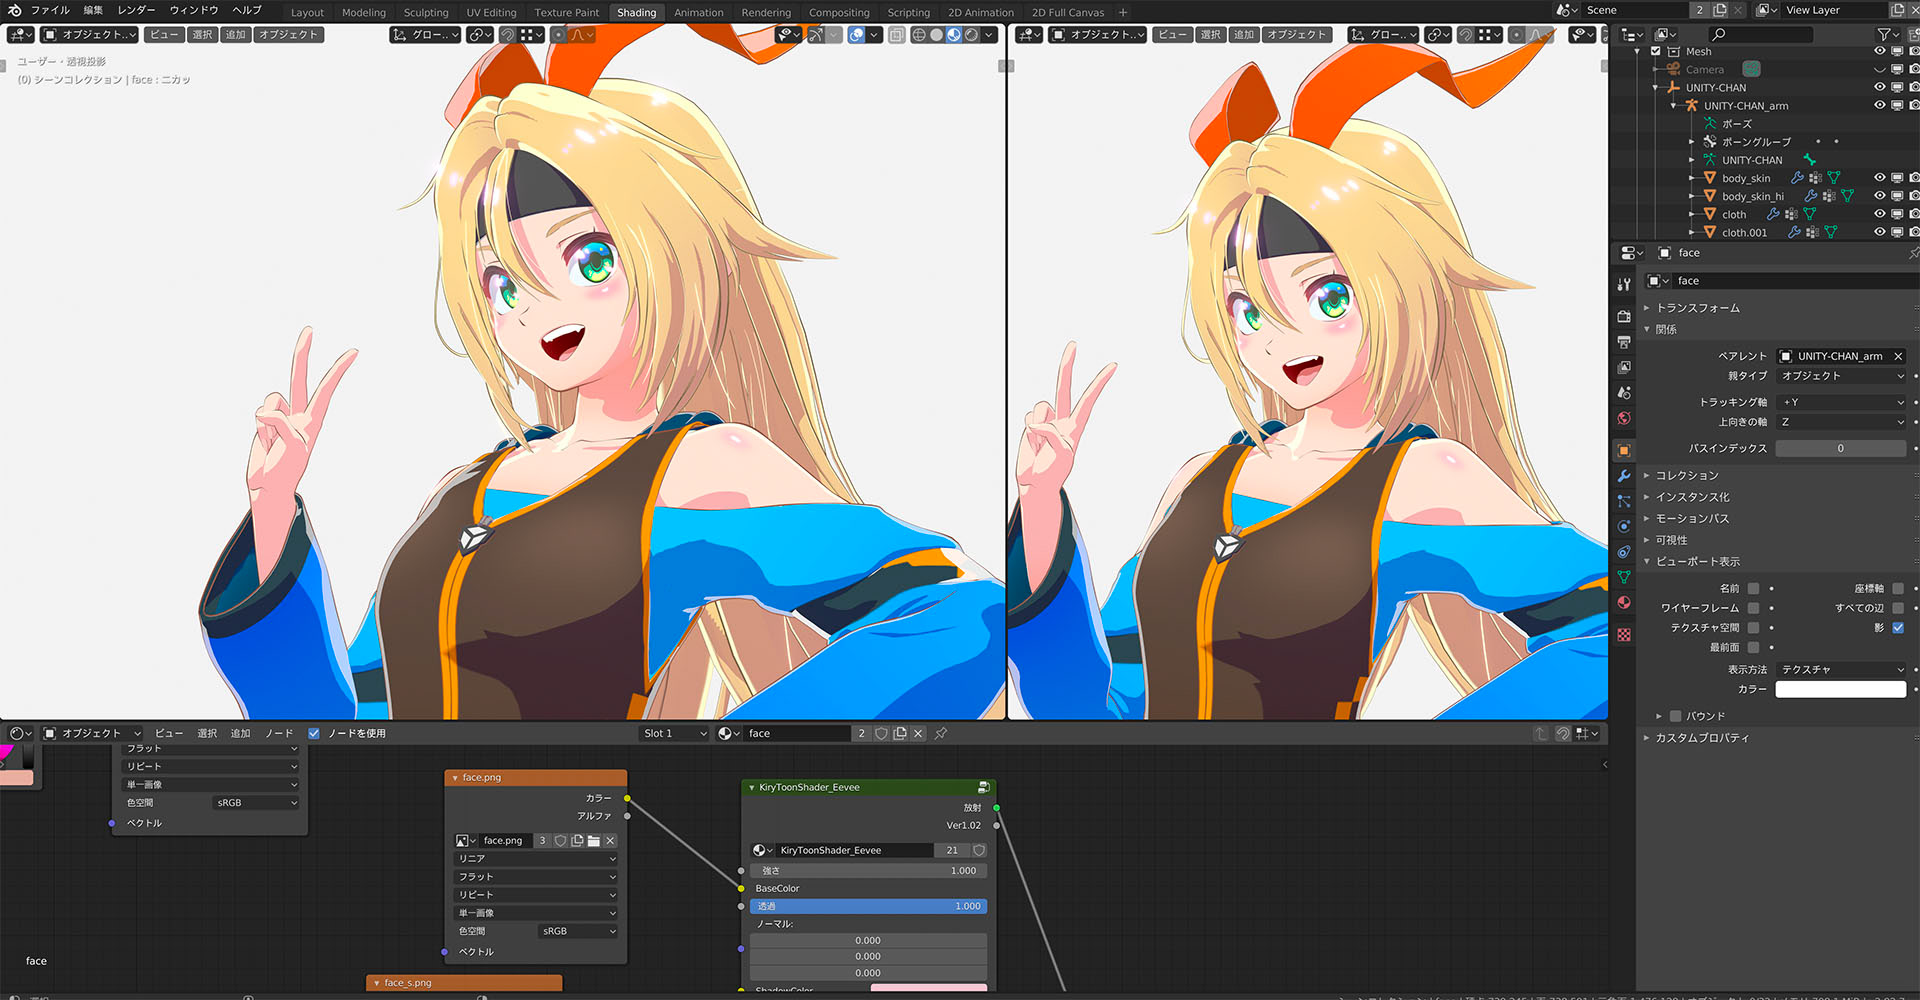Viewport: 1920px width, 1000px height.
Task: Enable the 名前 display checkbox
Action: click(x=1753, y=589)
